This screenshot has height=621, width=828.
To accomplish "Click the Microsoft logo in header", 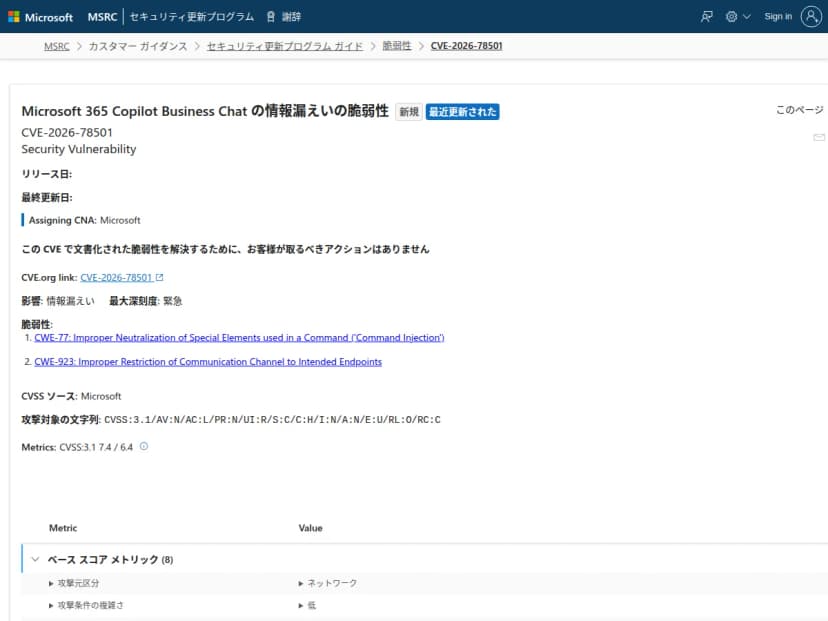I will coord(40,17).
